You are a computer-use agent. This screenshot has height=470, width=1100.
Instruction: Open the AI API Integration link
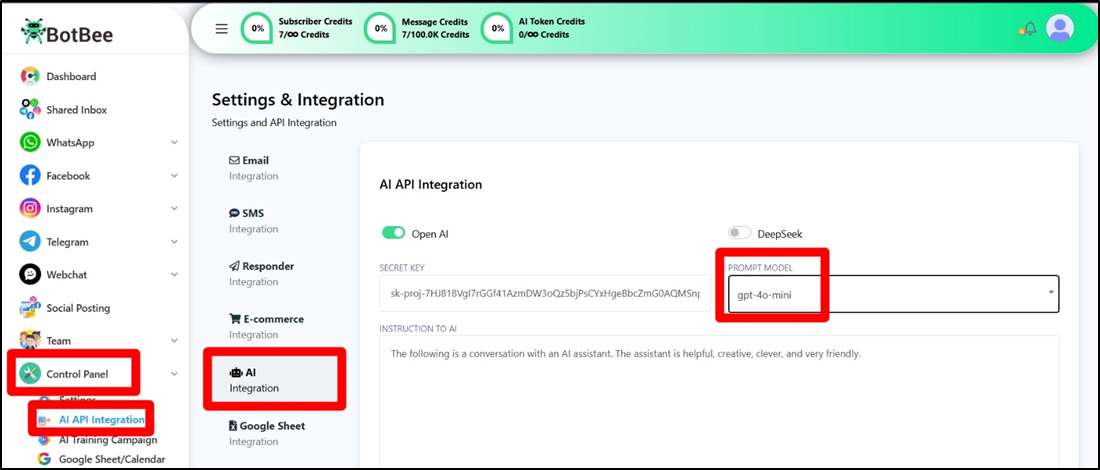[x=101, y=419]
